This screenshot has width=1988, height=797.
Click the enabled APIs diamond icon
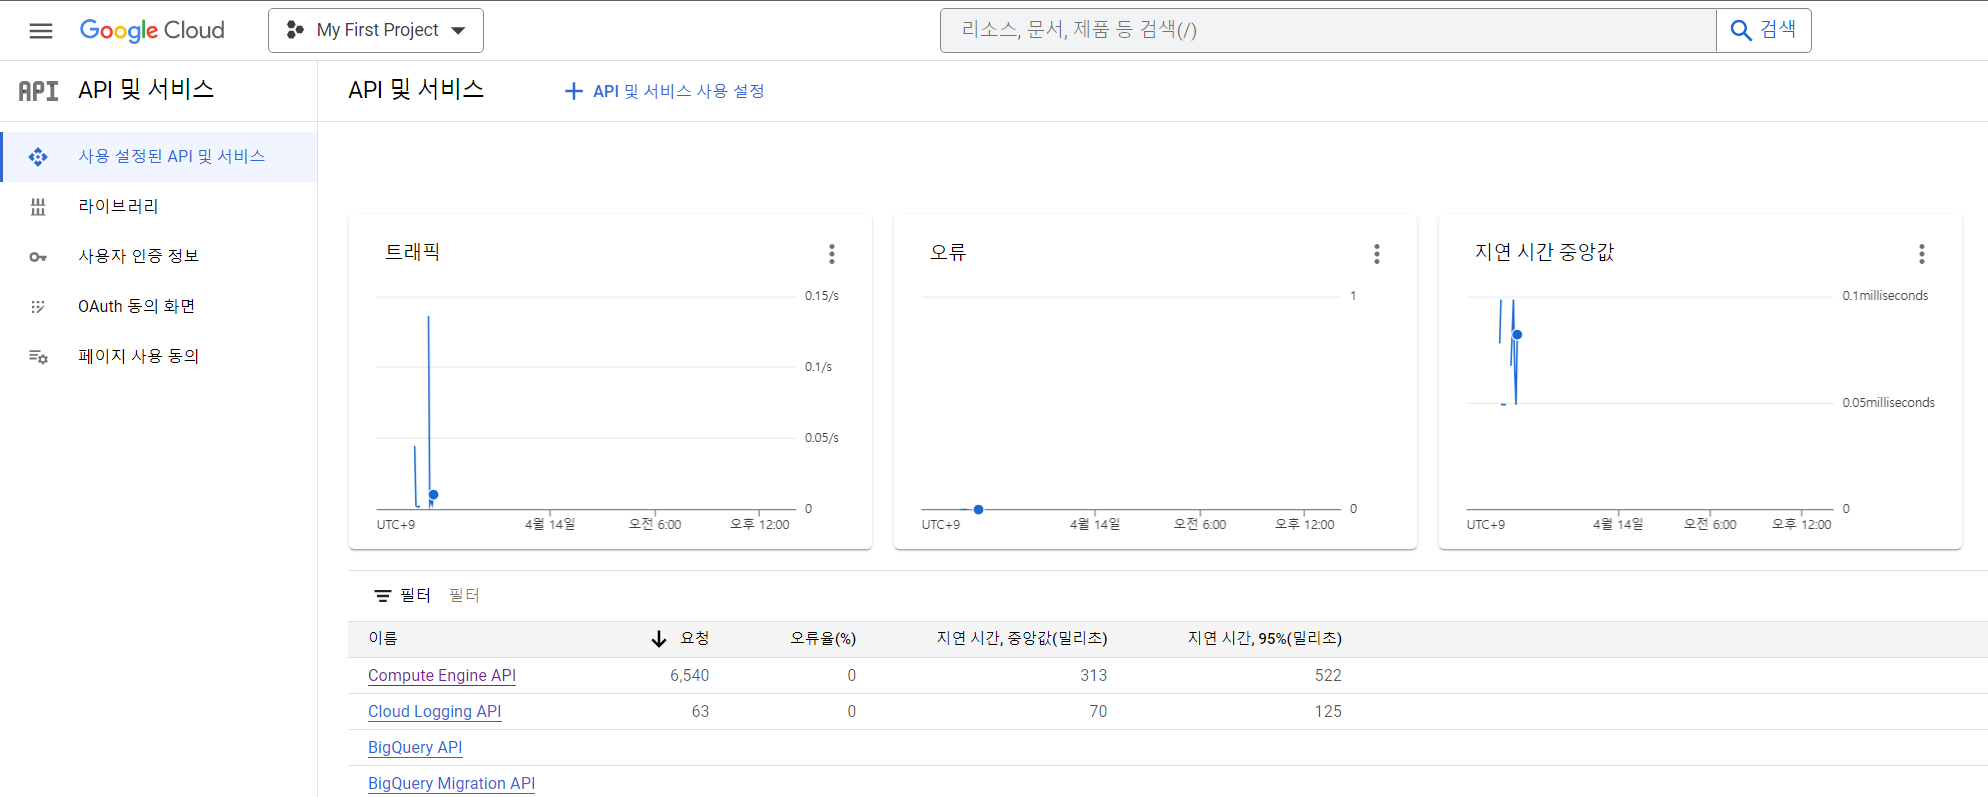(38, 157)
